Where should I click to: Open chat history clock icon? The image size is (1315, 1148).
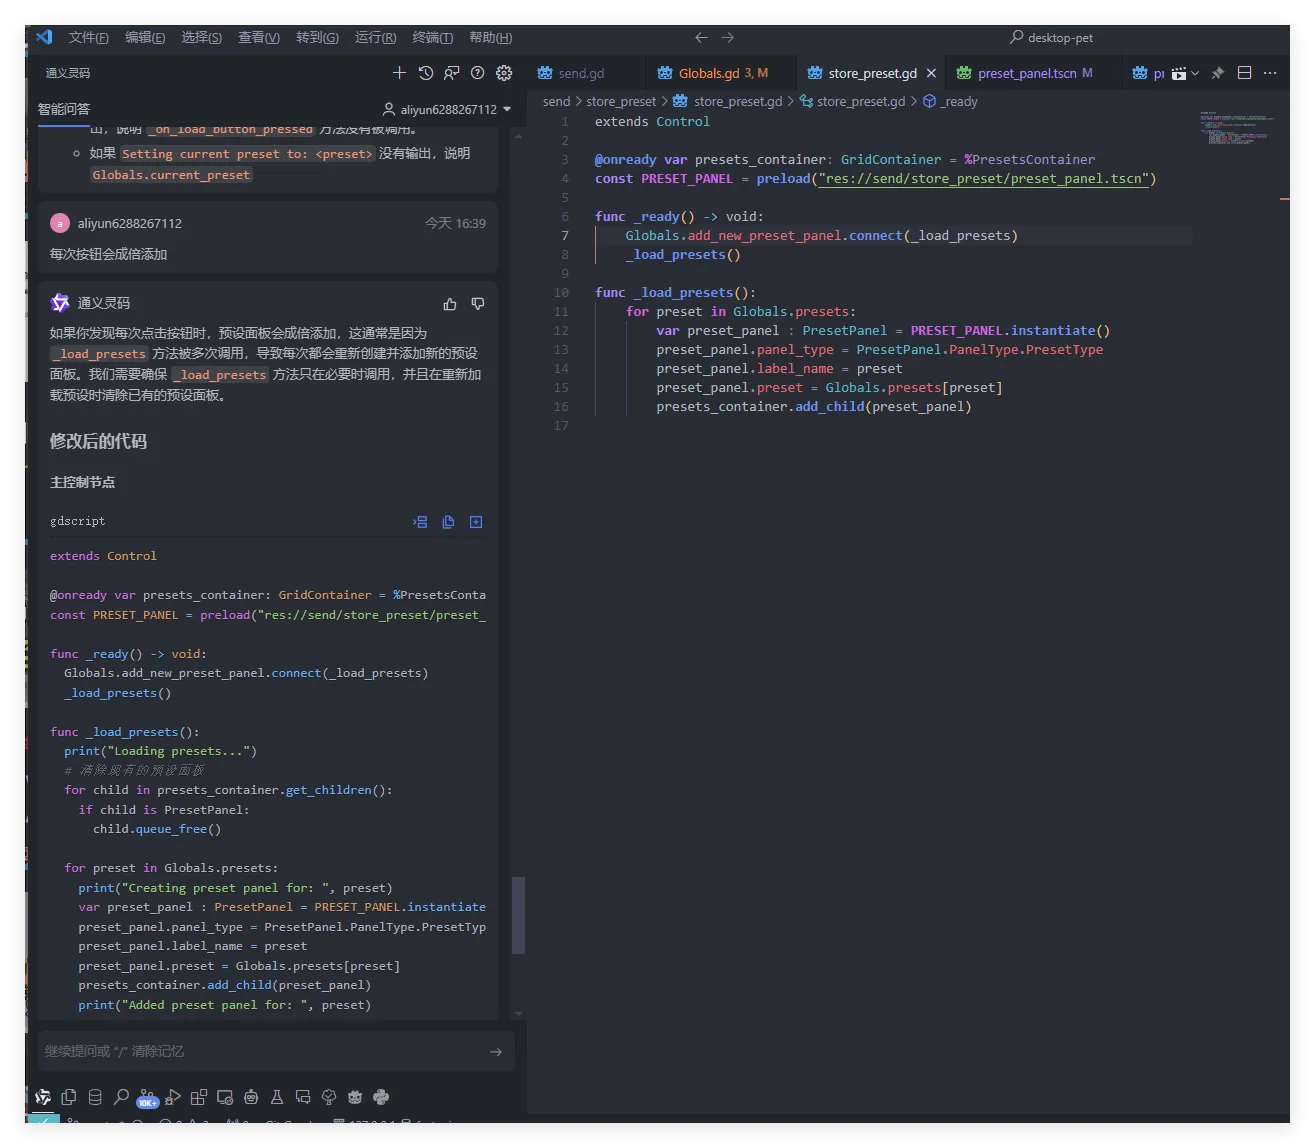[426, 73]
